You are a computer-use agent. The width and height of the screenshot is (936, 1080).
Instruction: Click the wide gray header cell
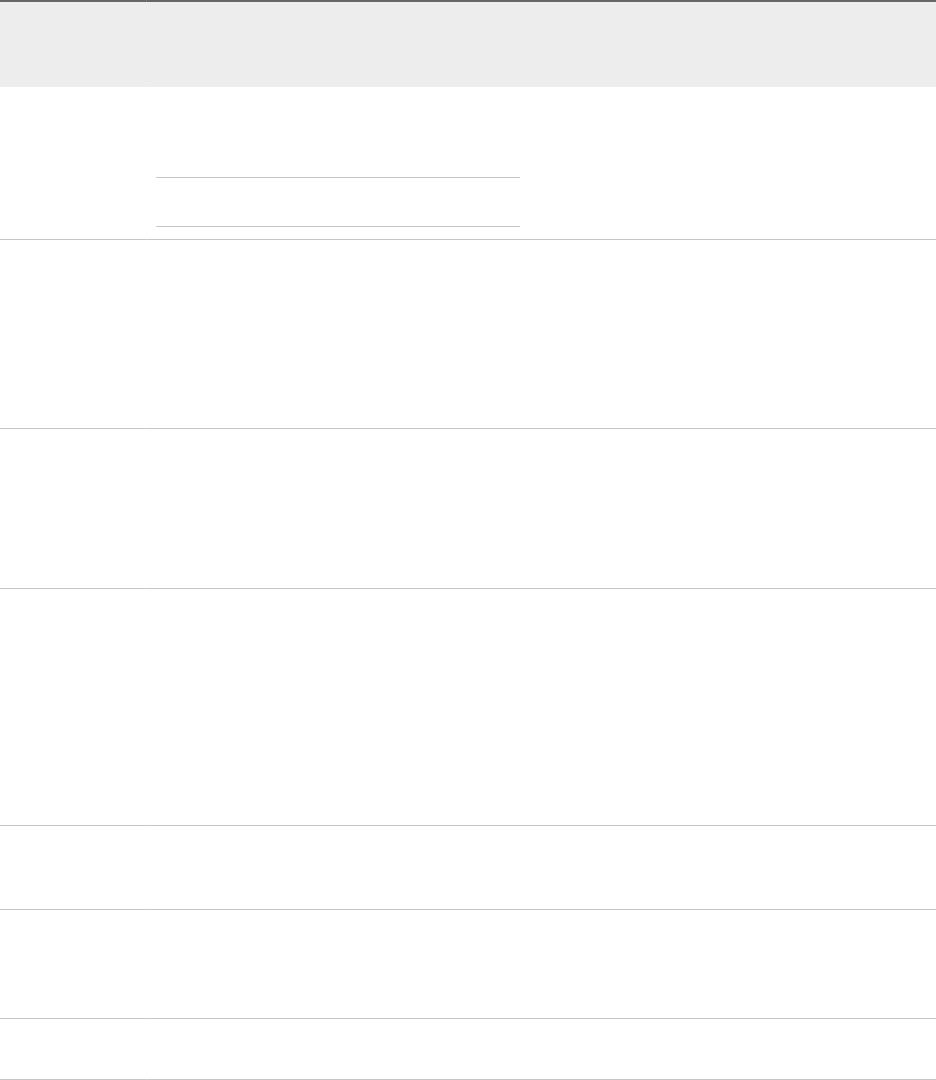(x=541, y=44)
